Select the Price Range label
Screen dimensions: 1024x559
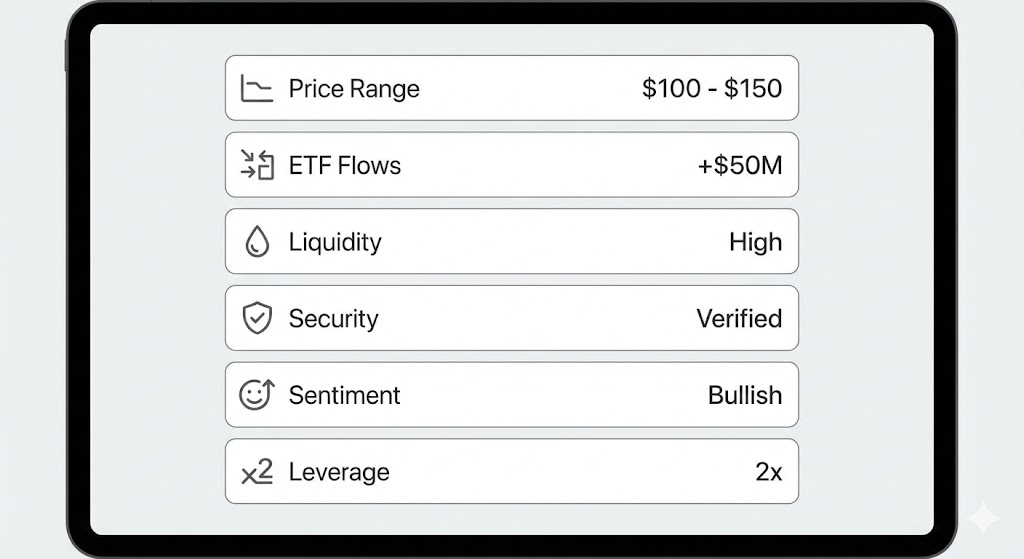click(354, 89)
